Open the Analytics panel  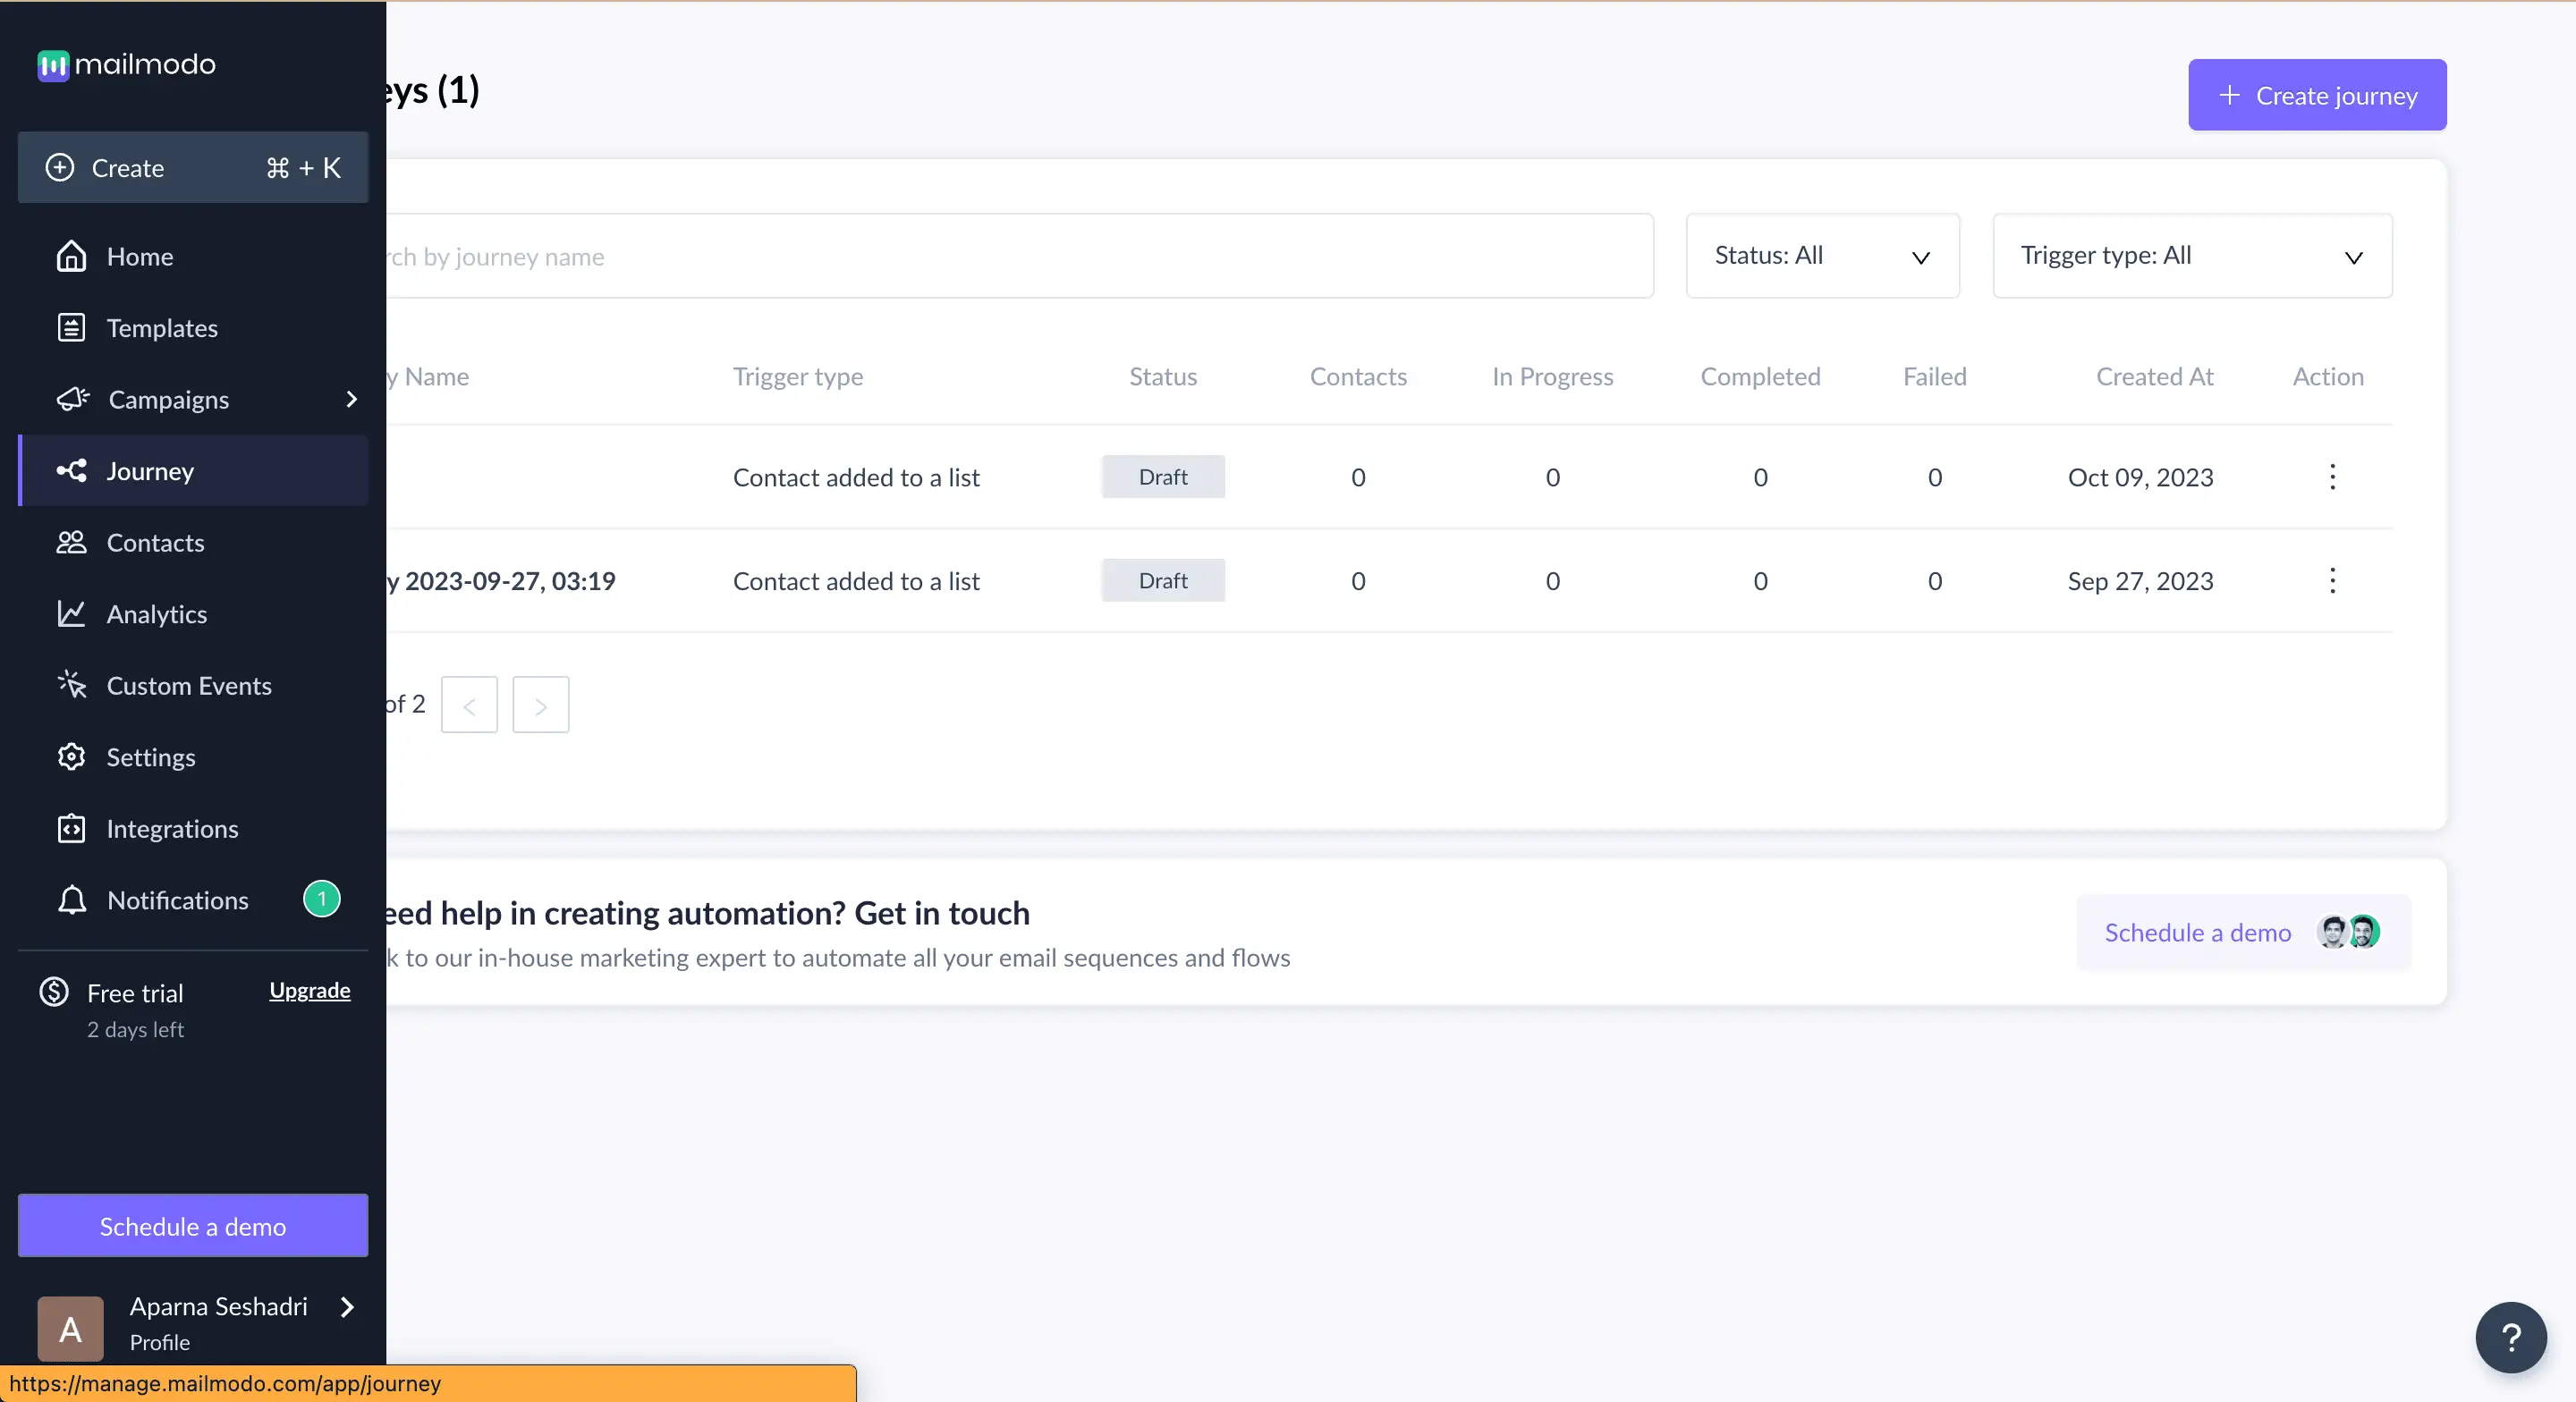(x=157, y=614)
